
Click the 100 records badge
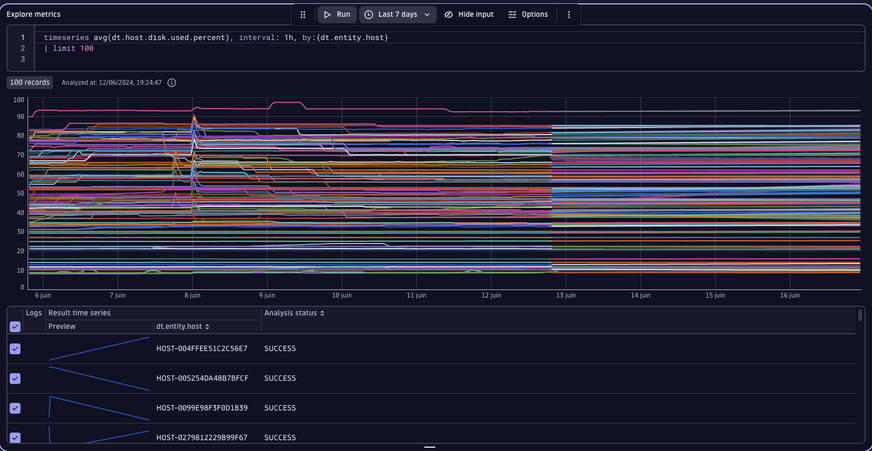(x=30, y=83)
